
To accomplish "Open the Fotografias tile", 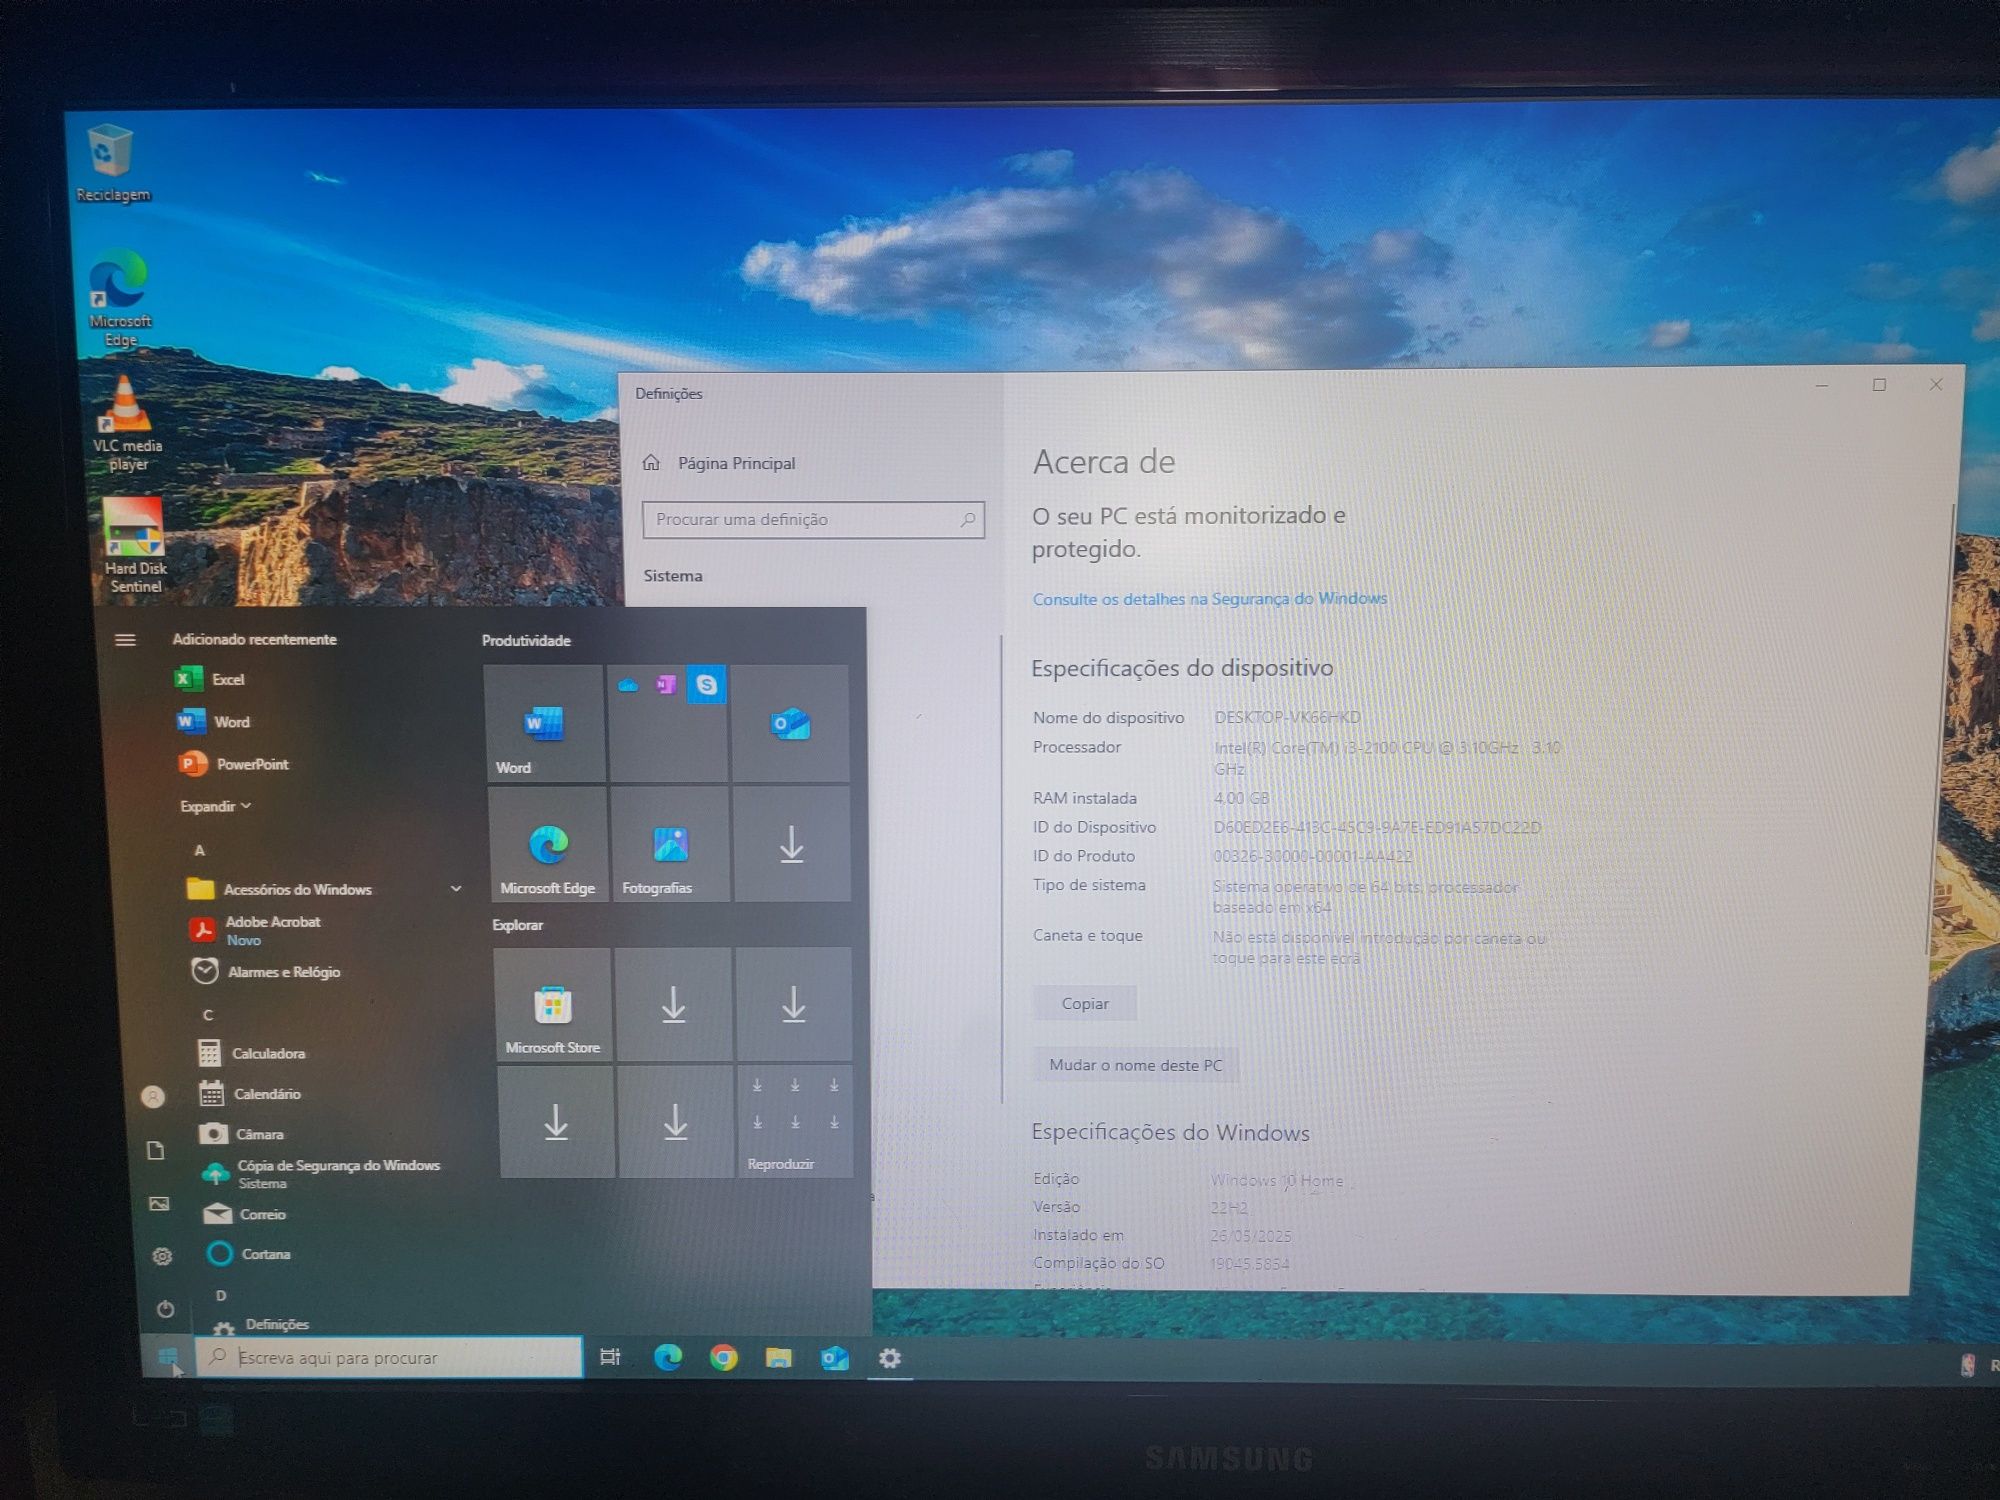I will [x=671, y=845].
